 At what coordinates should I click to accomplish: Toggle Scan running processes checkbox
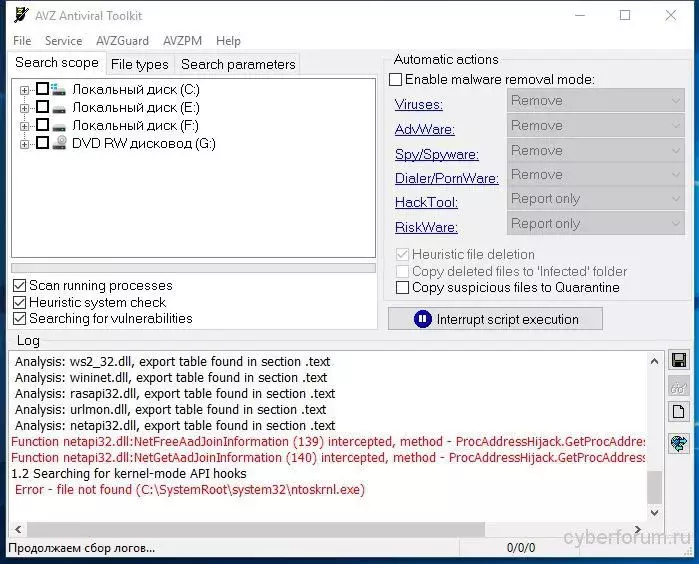[x=19, y=285]
